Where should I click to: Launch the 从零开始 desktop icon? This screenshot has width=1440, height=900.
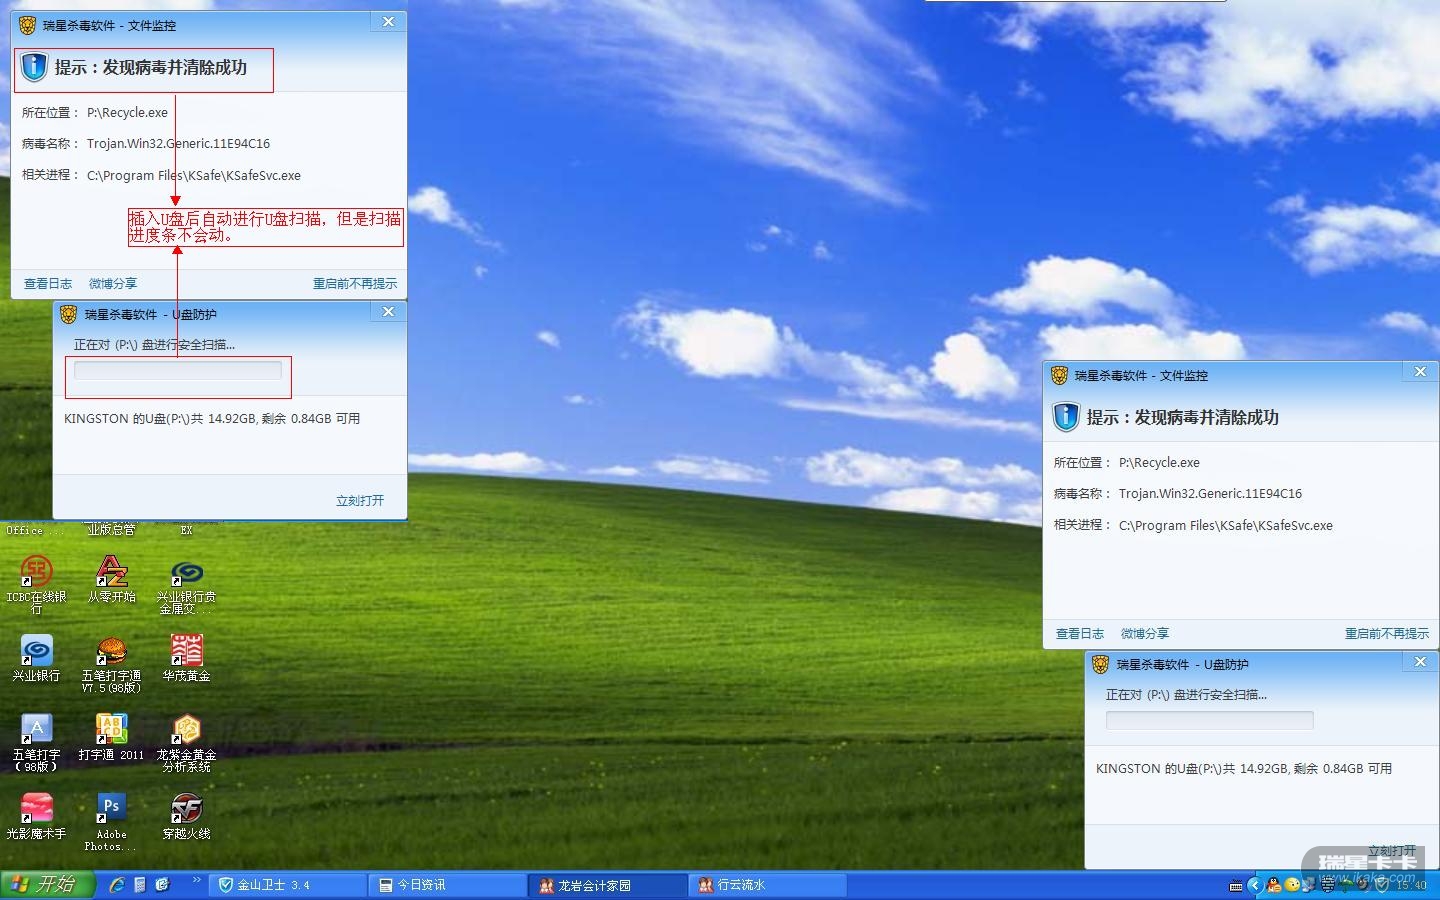111,580
